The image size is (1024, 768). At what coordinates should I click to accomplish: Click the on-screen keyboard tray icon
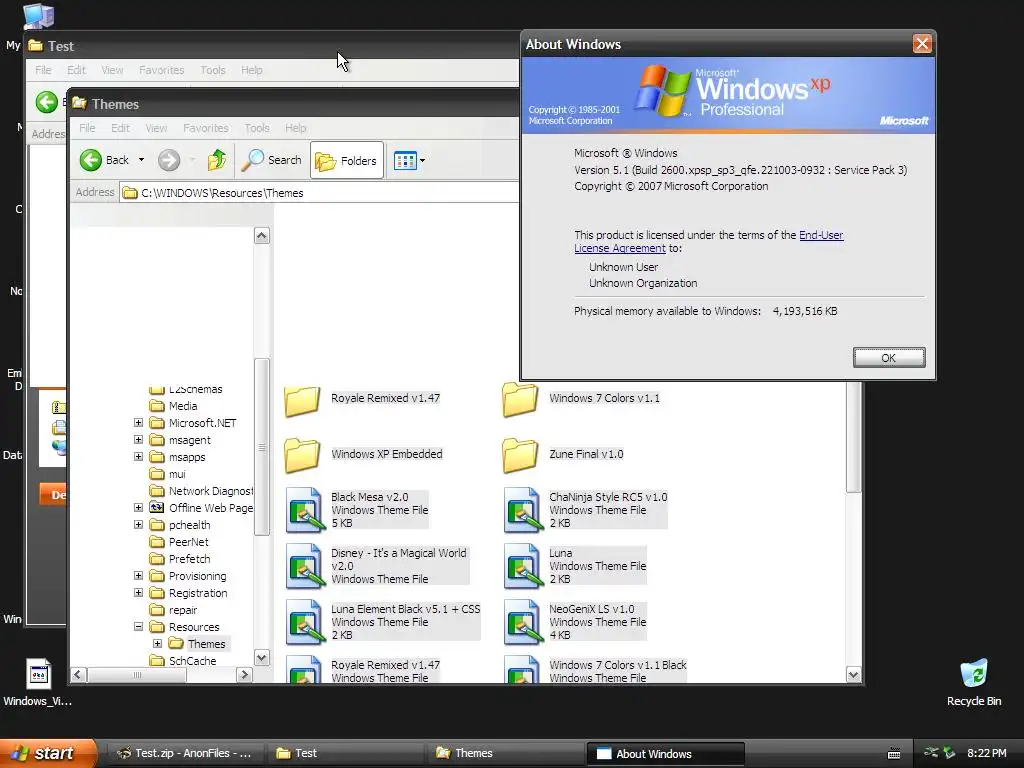pos(894,754)
